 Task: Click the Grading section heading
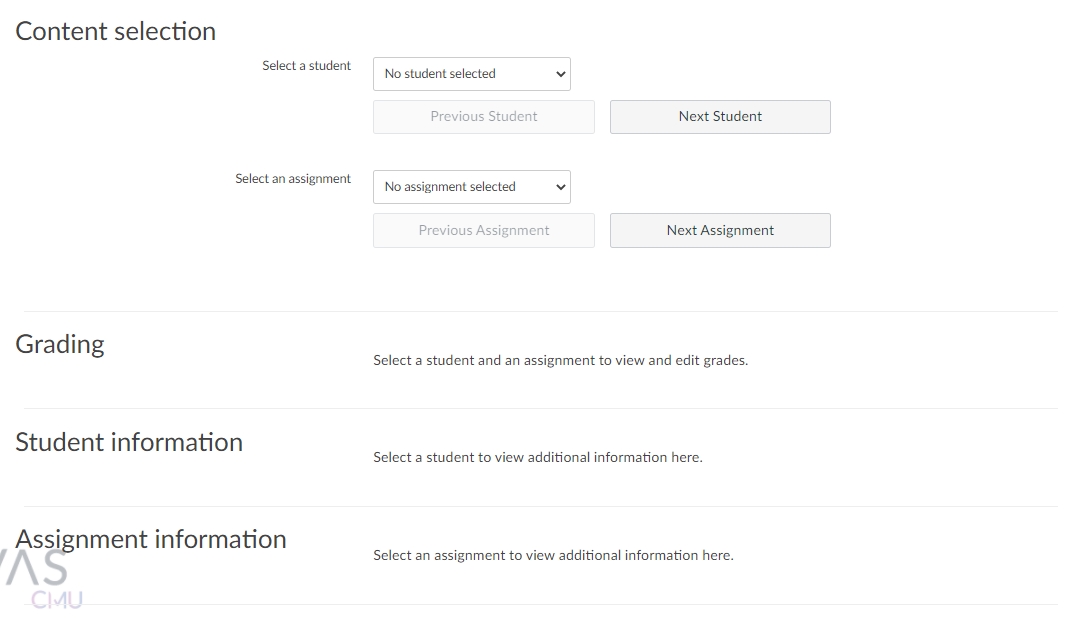point(60,344)
